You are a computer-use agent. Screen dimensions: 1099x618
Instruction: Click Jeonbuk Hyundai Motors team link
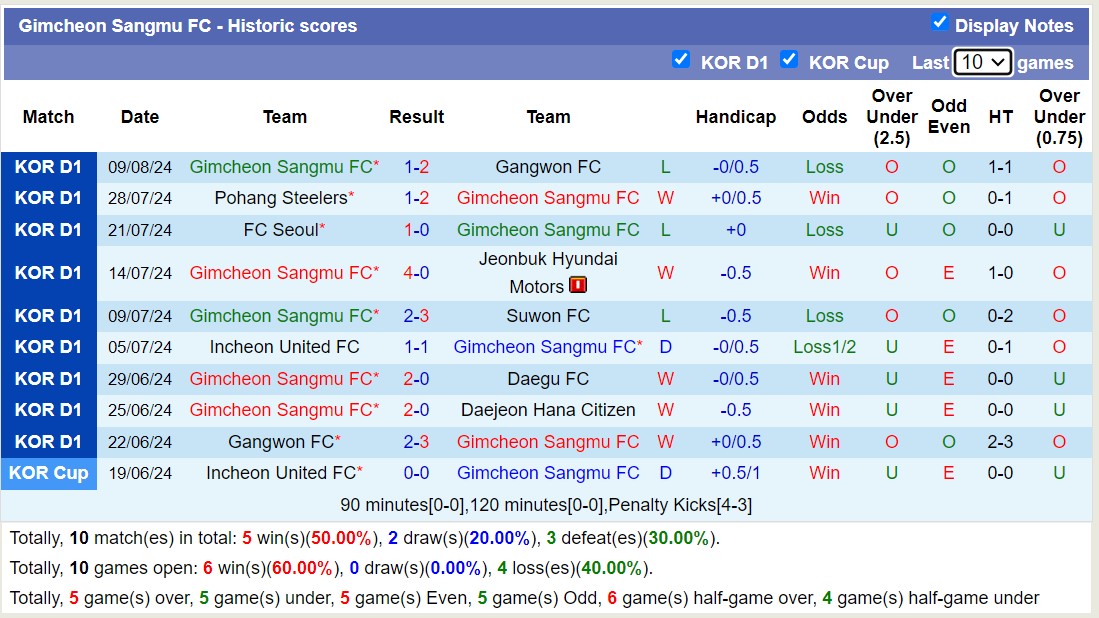click(x=548, y=260)
